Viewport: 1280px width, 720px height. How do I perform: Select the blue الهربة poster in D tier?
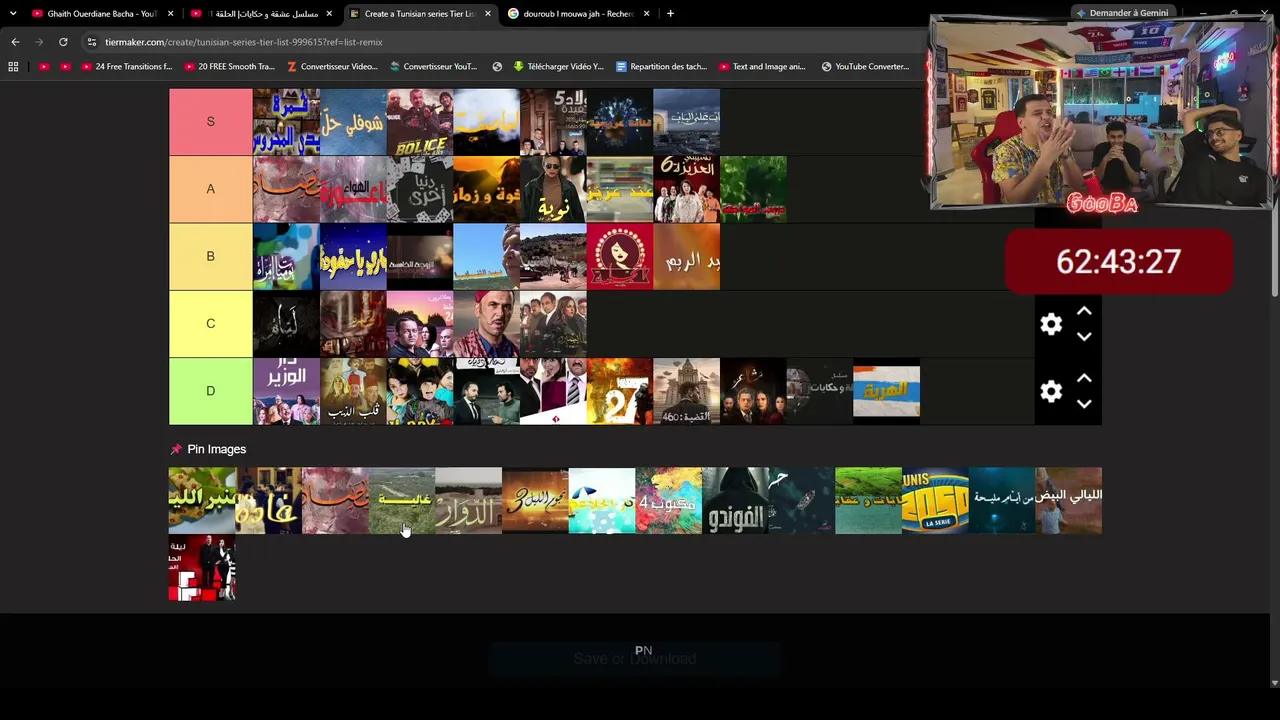click(886, 391)
